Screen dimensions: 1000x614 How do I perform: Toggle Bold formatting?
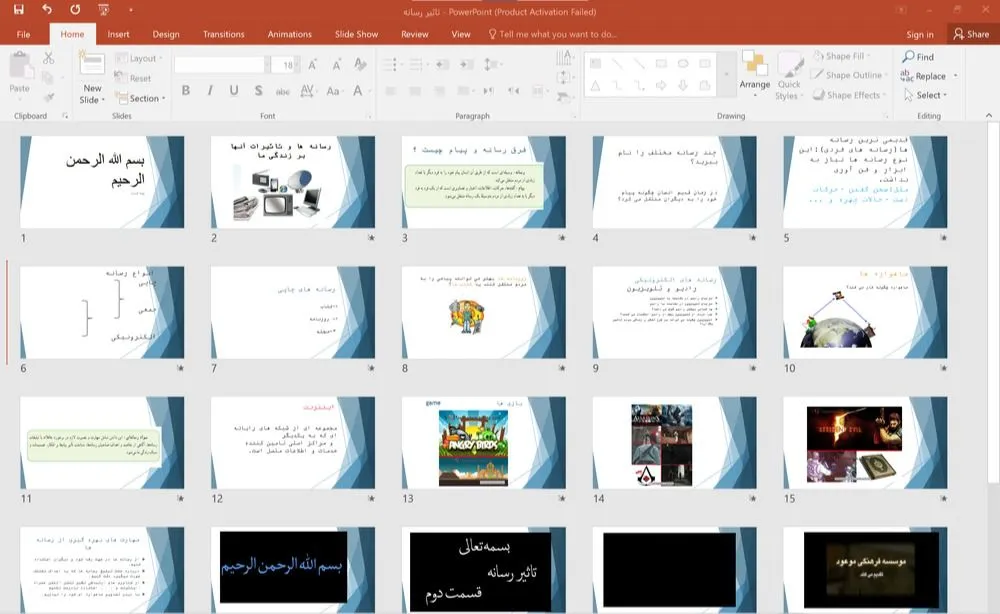coord(186,91)
